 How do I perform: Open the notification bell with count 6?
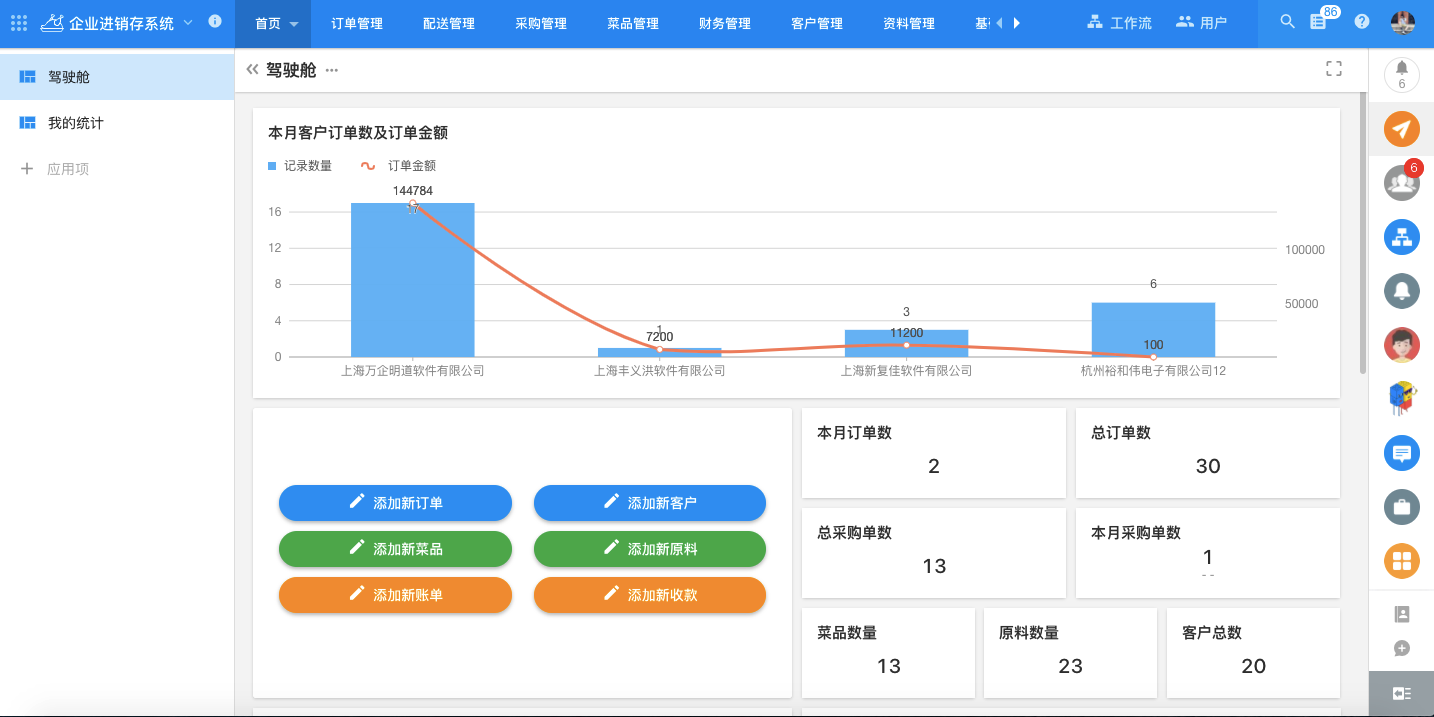tap(1401, 74)
